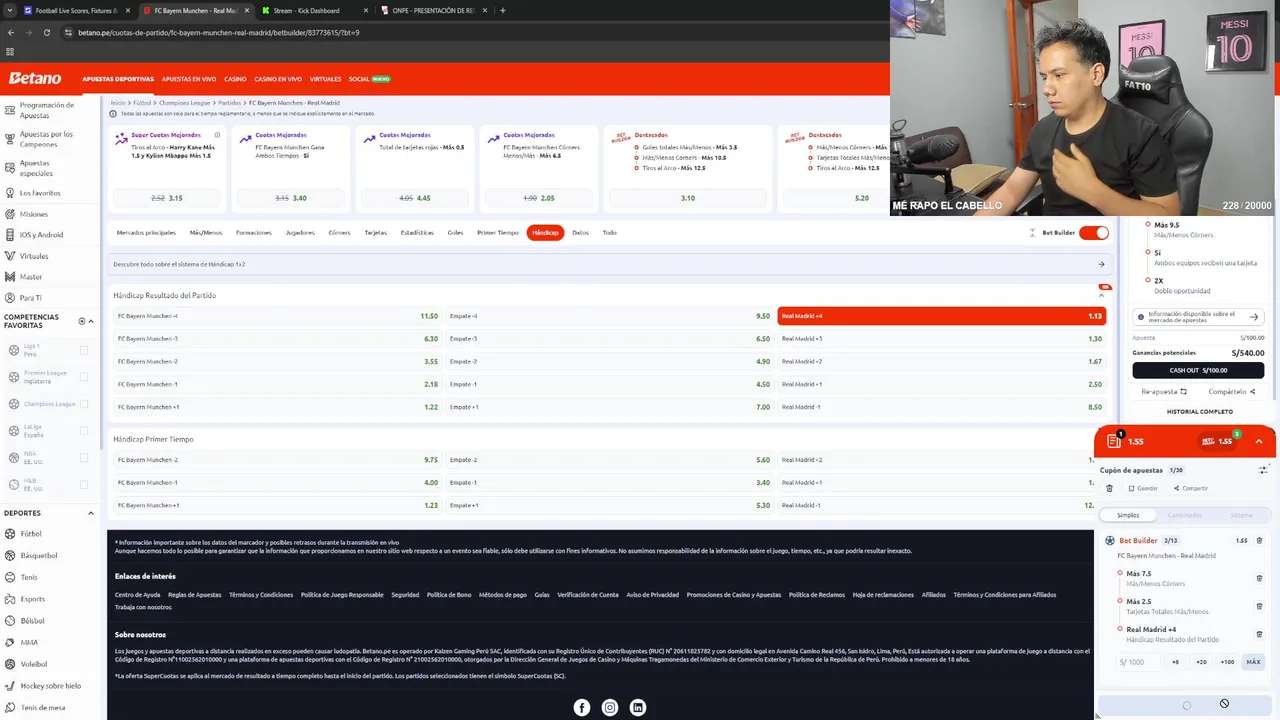Click the Básquetbol sport icon in sidebar
1280x720 pixels.
click(x=11, y=555)
